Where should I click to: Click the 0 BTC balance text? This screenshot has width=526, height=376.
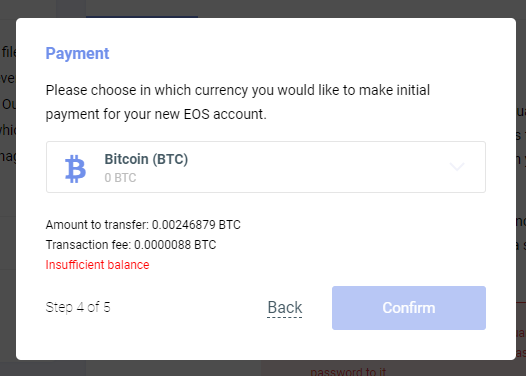click(x=120, y=178)
